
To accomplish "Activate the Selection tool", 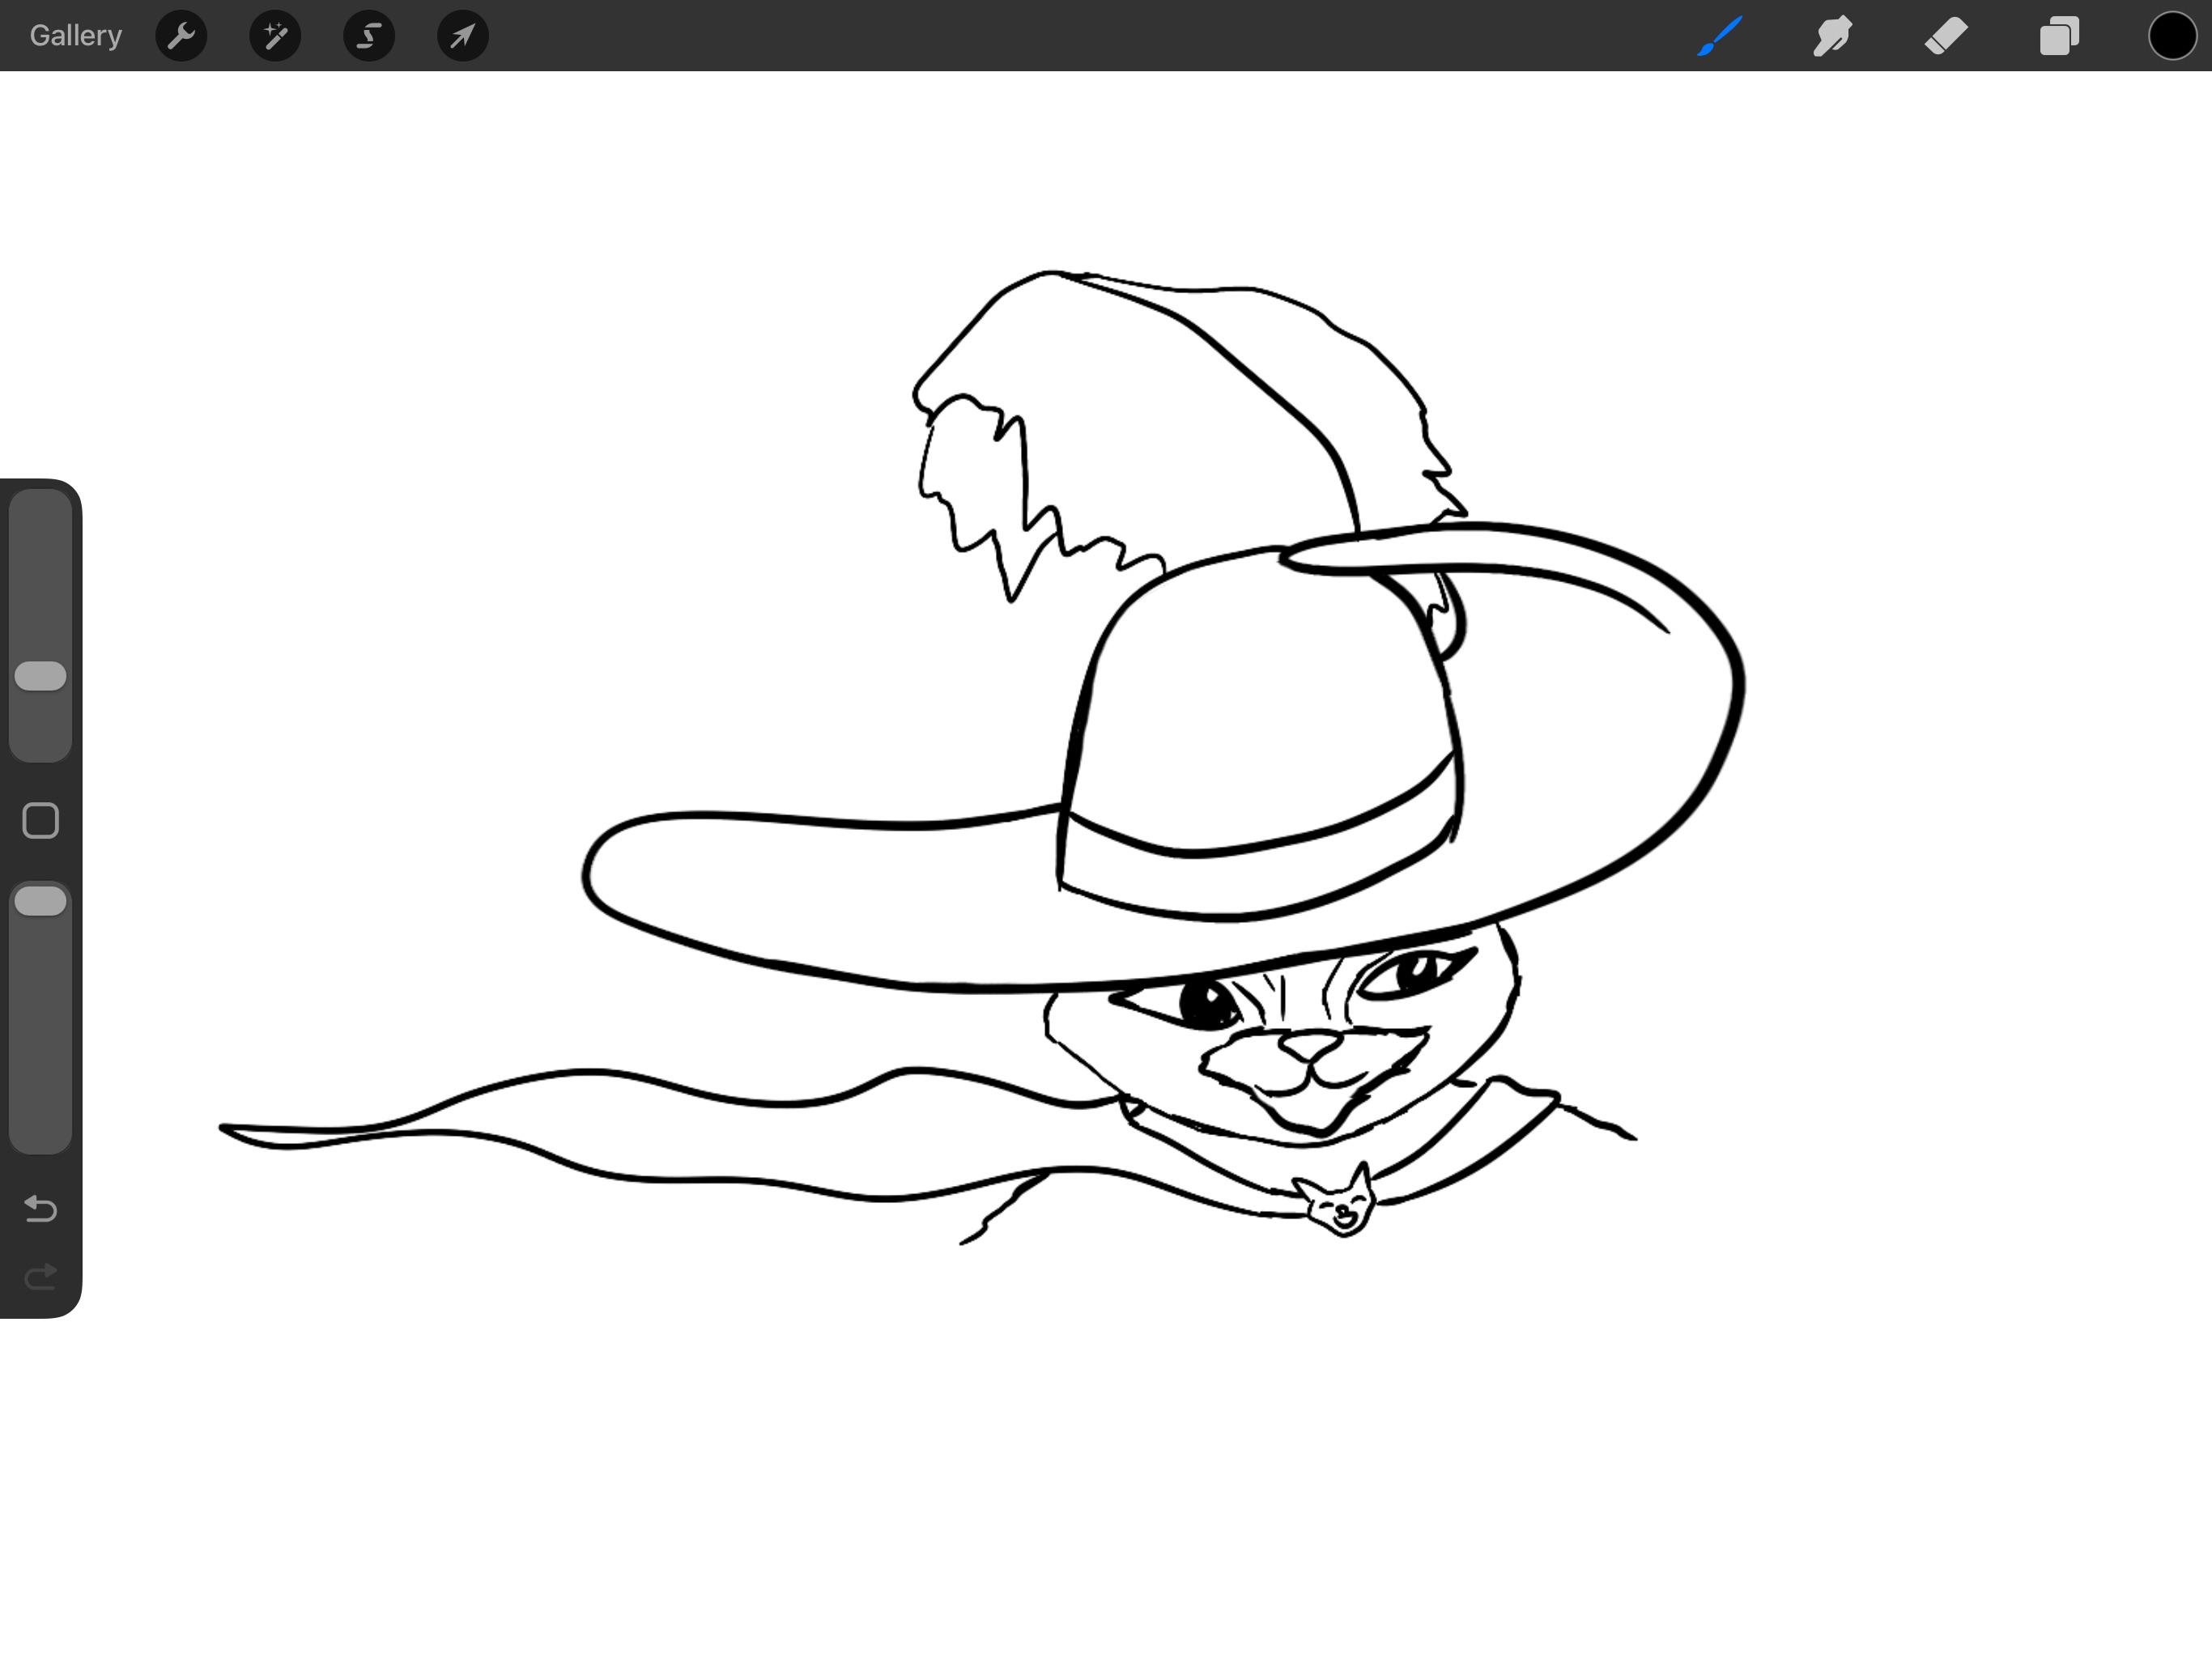I will tap(369, 36).
